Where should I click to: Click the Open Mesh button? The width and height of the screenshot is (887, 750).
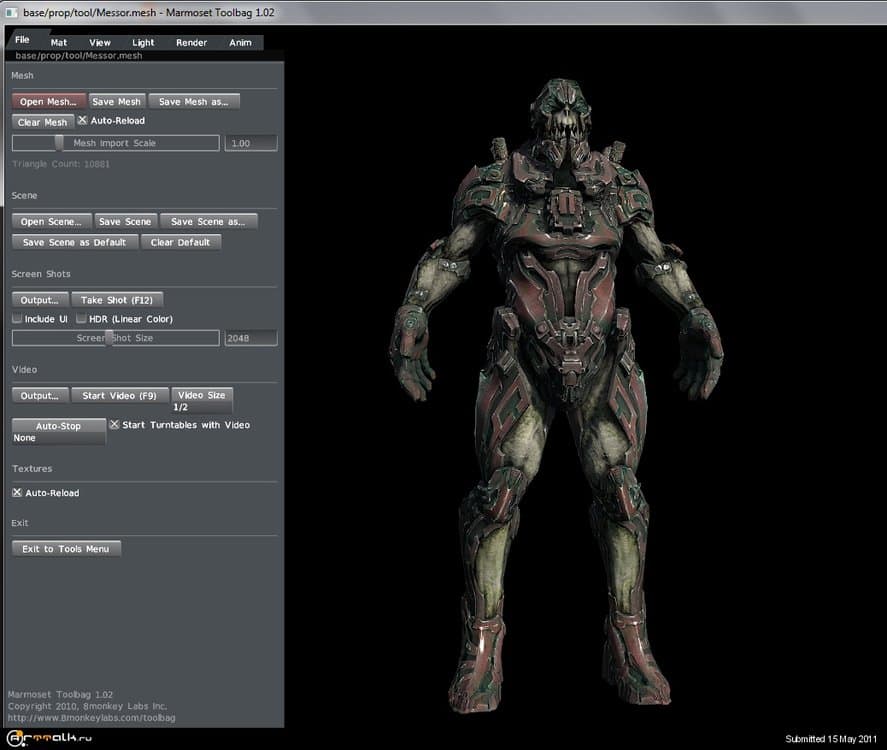48,102
